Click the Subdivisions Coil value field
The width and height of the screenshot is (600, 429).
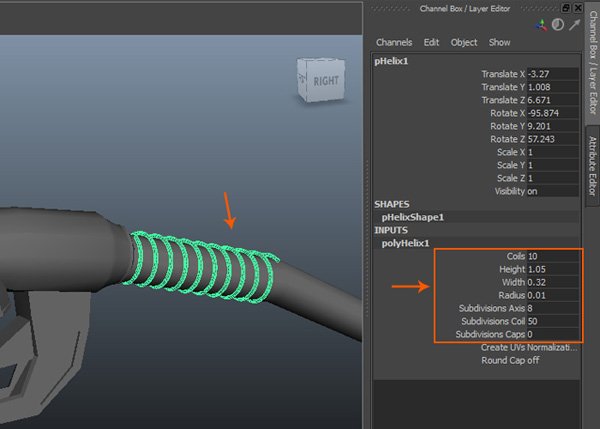[x=553, y=321]
